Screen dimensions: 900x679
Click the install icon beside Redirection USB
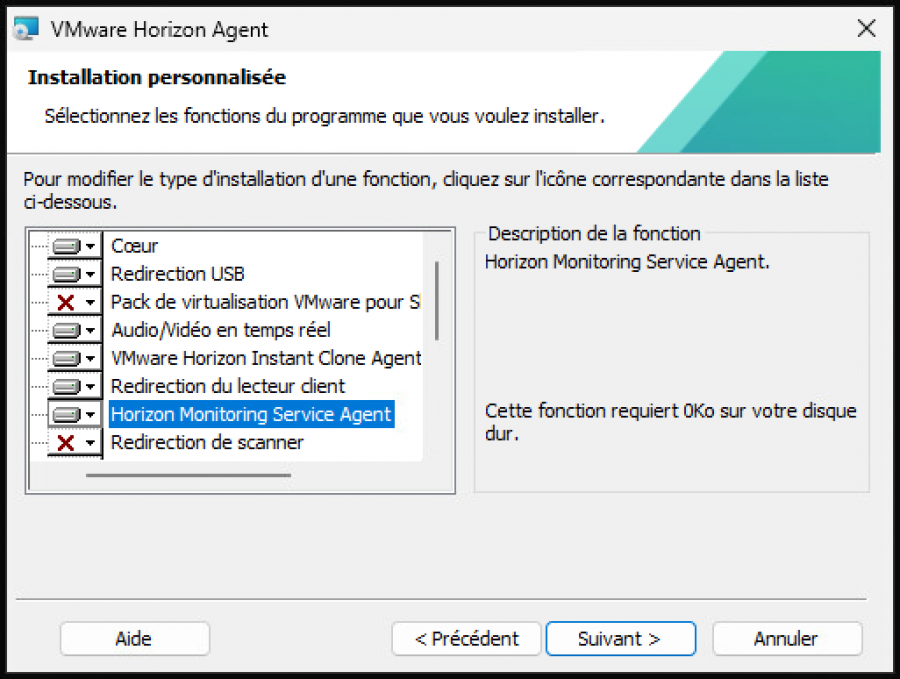click(x=66, y=273)
